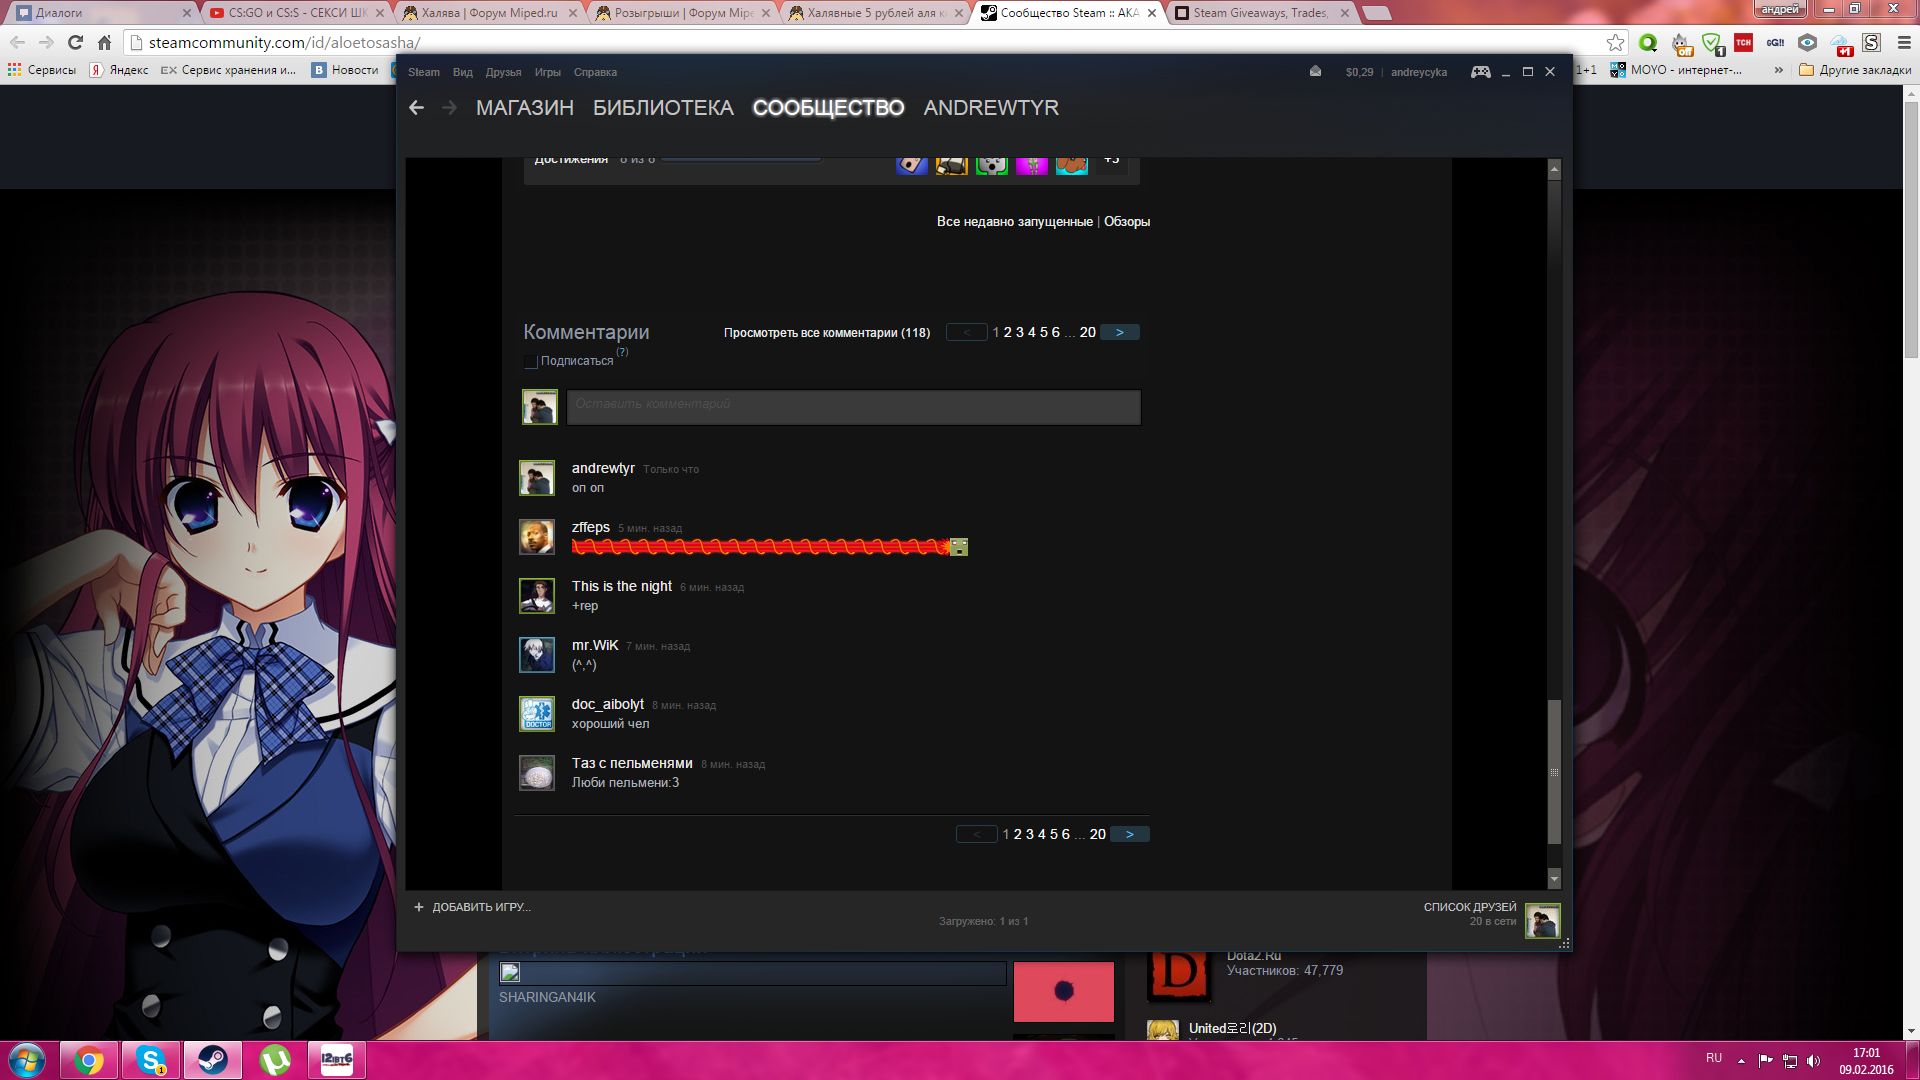
Task: Open Steam Big Picture controller icon
Action: click(1480, 72)
